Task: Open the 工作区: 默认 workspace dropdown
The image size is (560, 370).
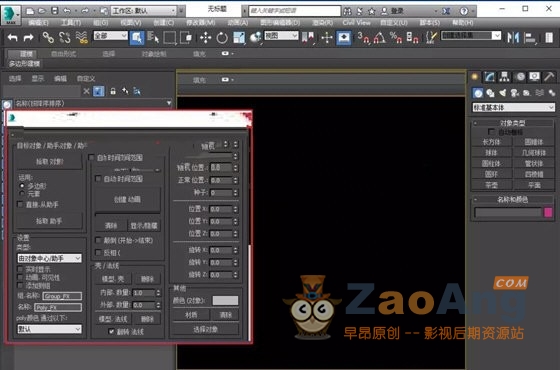Action: (144, 11)
